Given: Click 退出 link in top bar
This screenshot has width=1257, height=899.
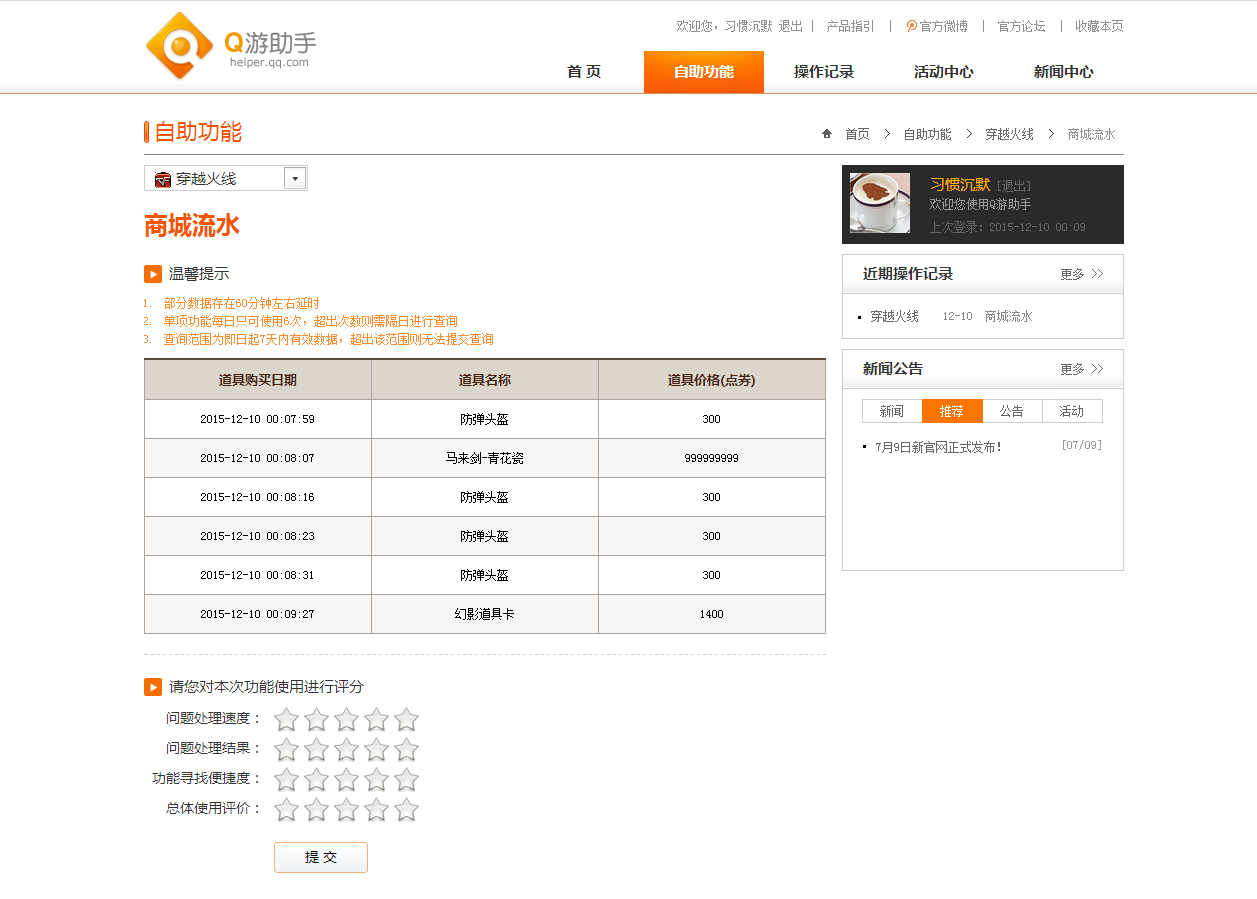Looking at the screenshot, I should [x=791, y=26].
